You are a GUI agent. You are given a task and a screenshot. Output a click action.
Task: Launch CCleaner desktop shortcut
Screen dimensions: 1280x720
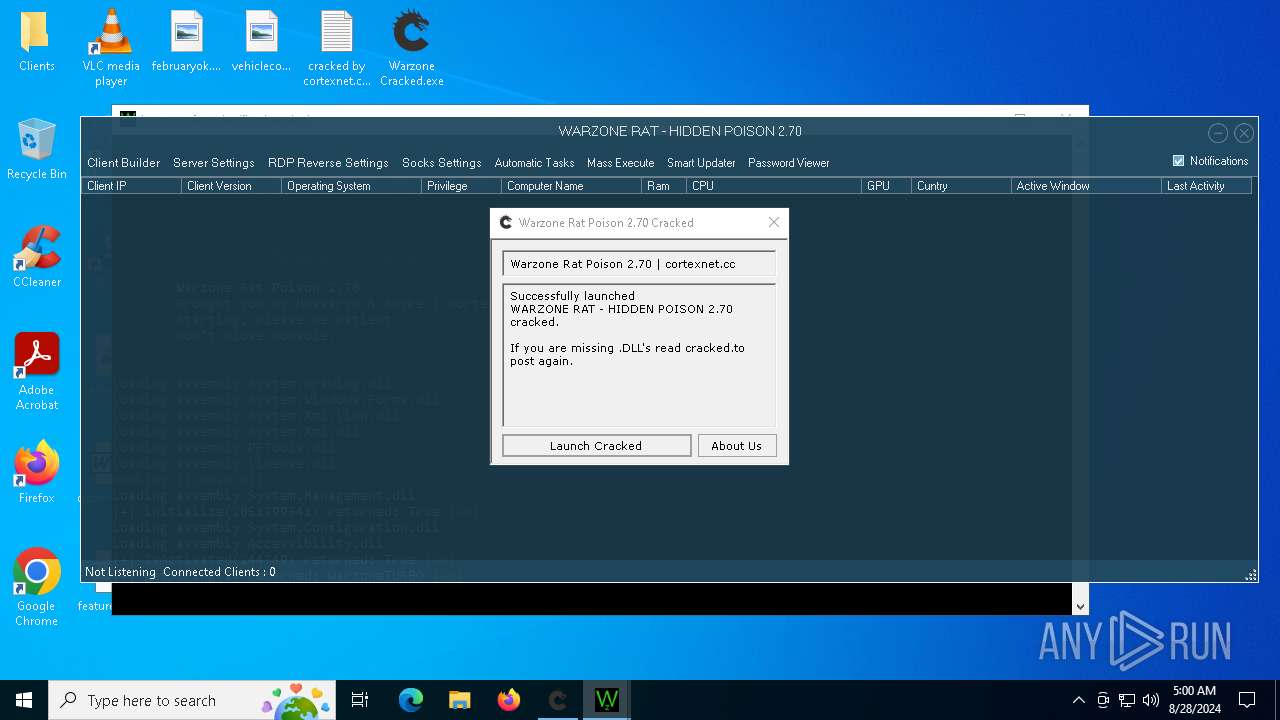(x=36, y=257)
